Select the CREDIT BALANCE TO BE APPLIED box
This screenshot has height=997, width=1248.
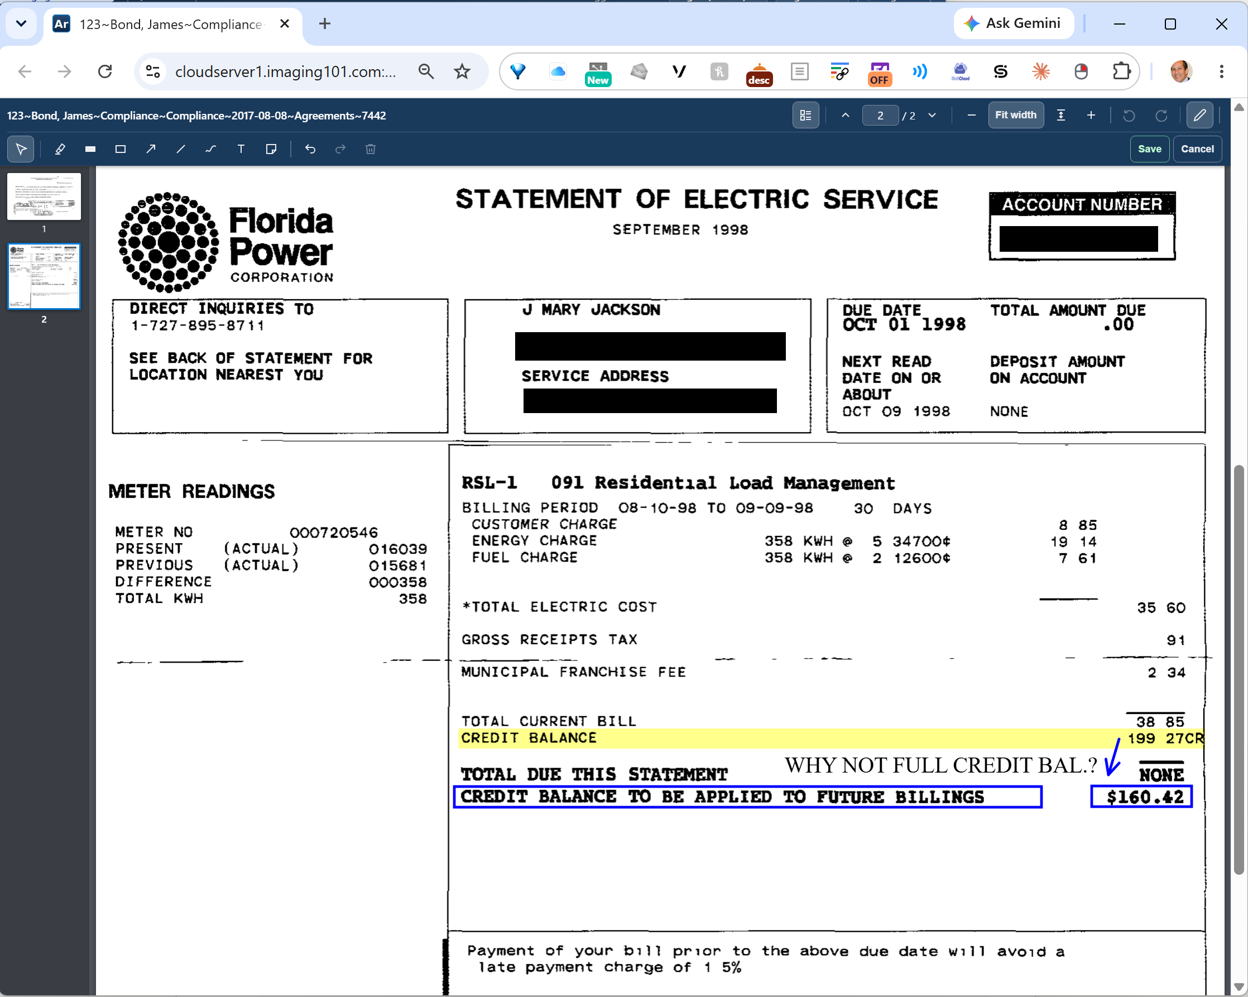coord(748,797)
